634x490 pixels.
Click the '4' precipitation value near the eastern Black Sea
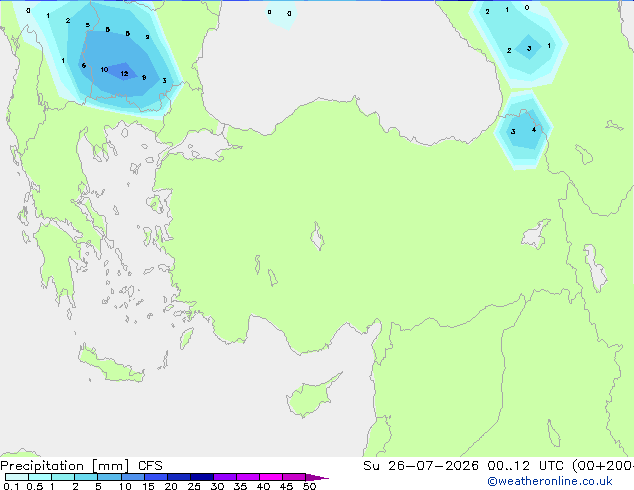tap(534, 129)
